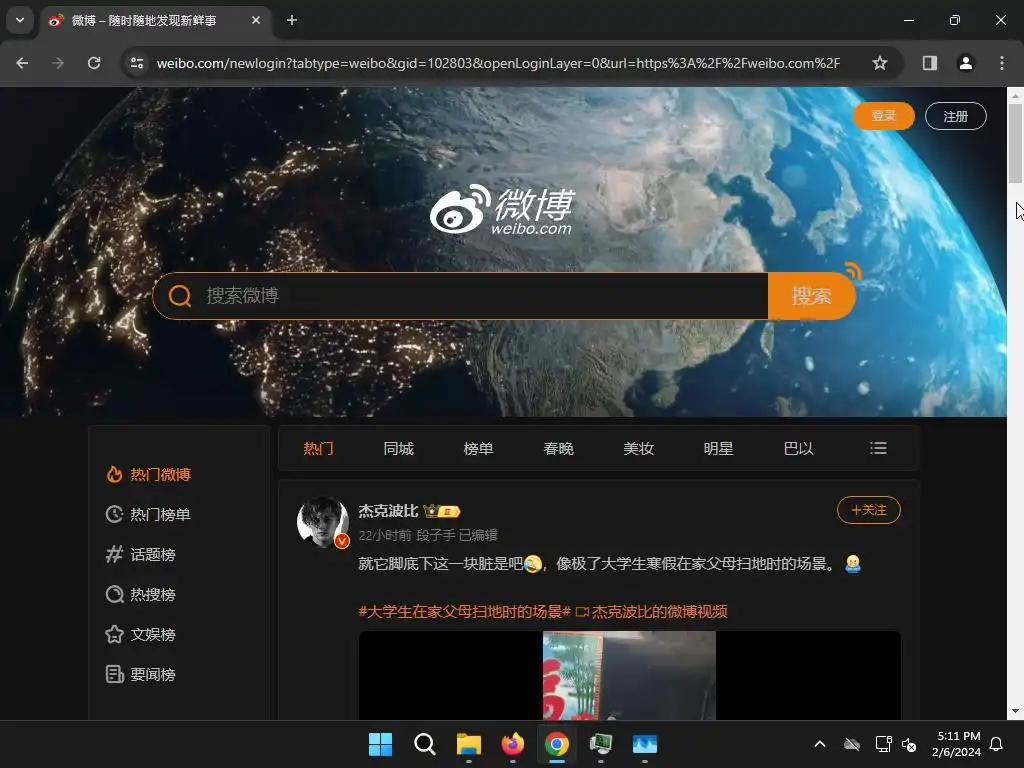The width and height of the screenshot is (1024, 768).
Task: Focus the 搜索微博 input field
Action: coord(483,296)
